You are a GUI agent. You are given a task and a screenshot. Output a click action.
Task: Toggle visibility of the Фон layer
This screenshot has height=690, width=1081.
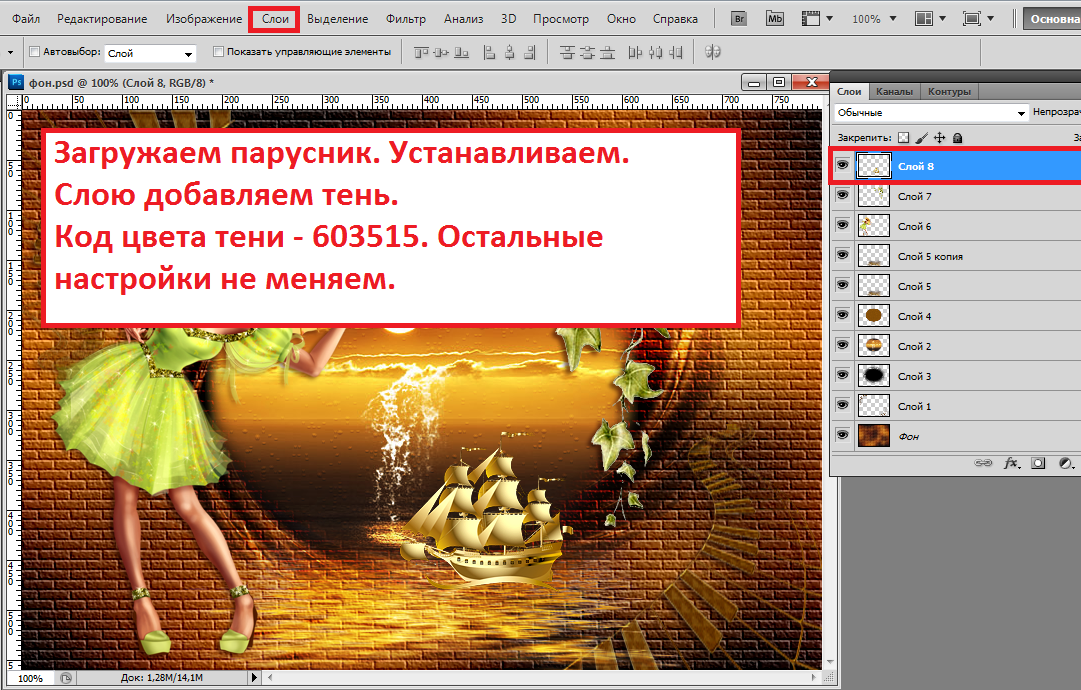click(842, 436)
